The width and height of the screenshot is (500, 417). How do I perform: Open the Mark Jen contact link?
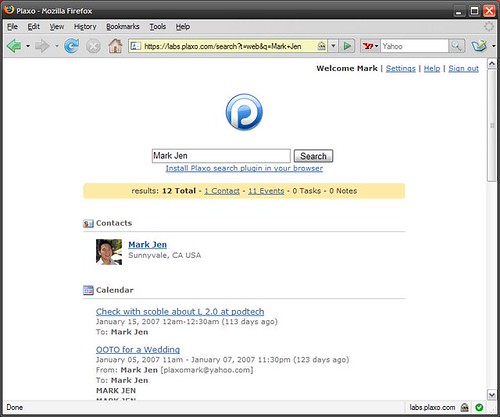click(x=147, y=245)
